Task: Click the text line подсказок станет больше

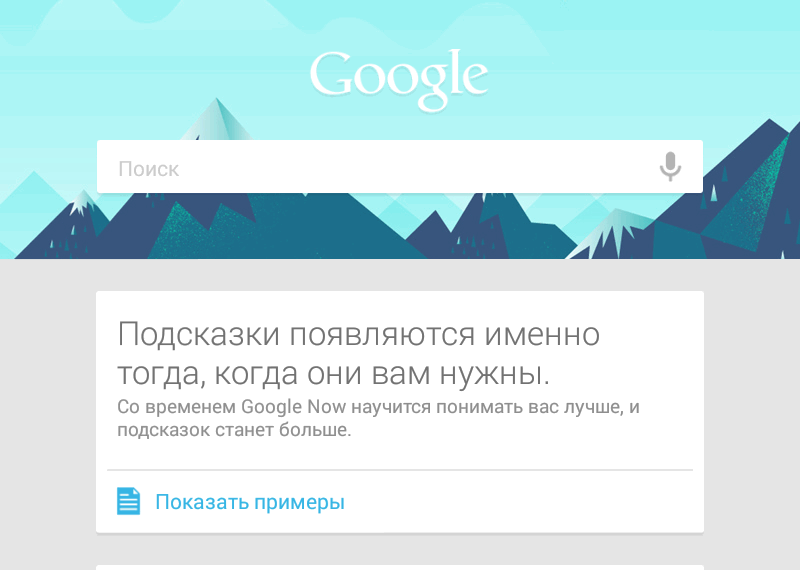Action: click(x=234, y=430)
